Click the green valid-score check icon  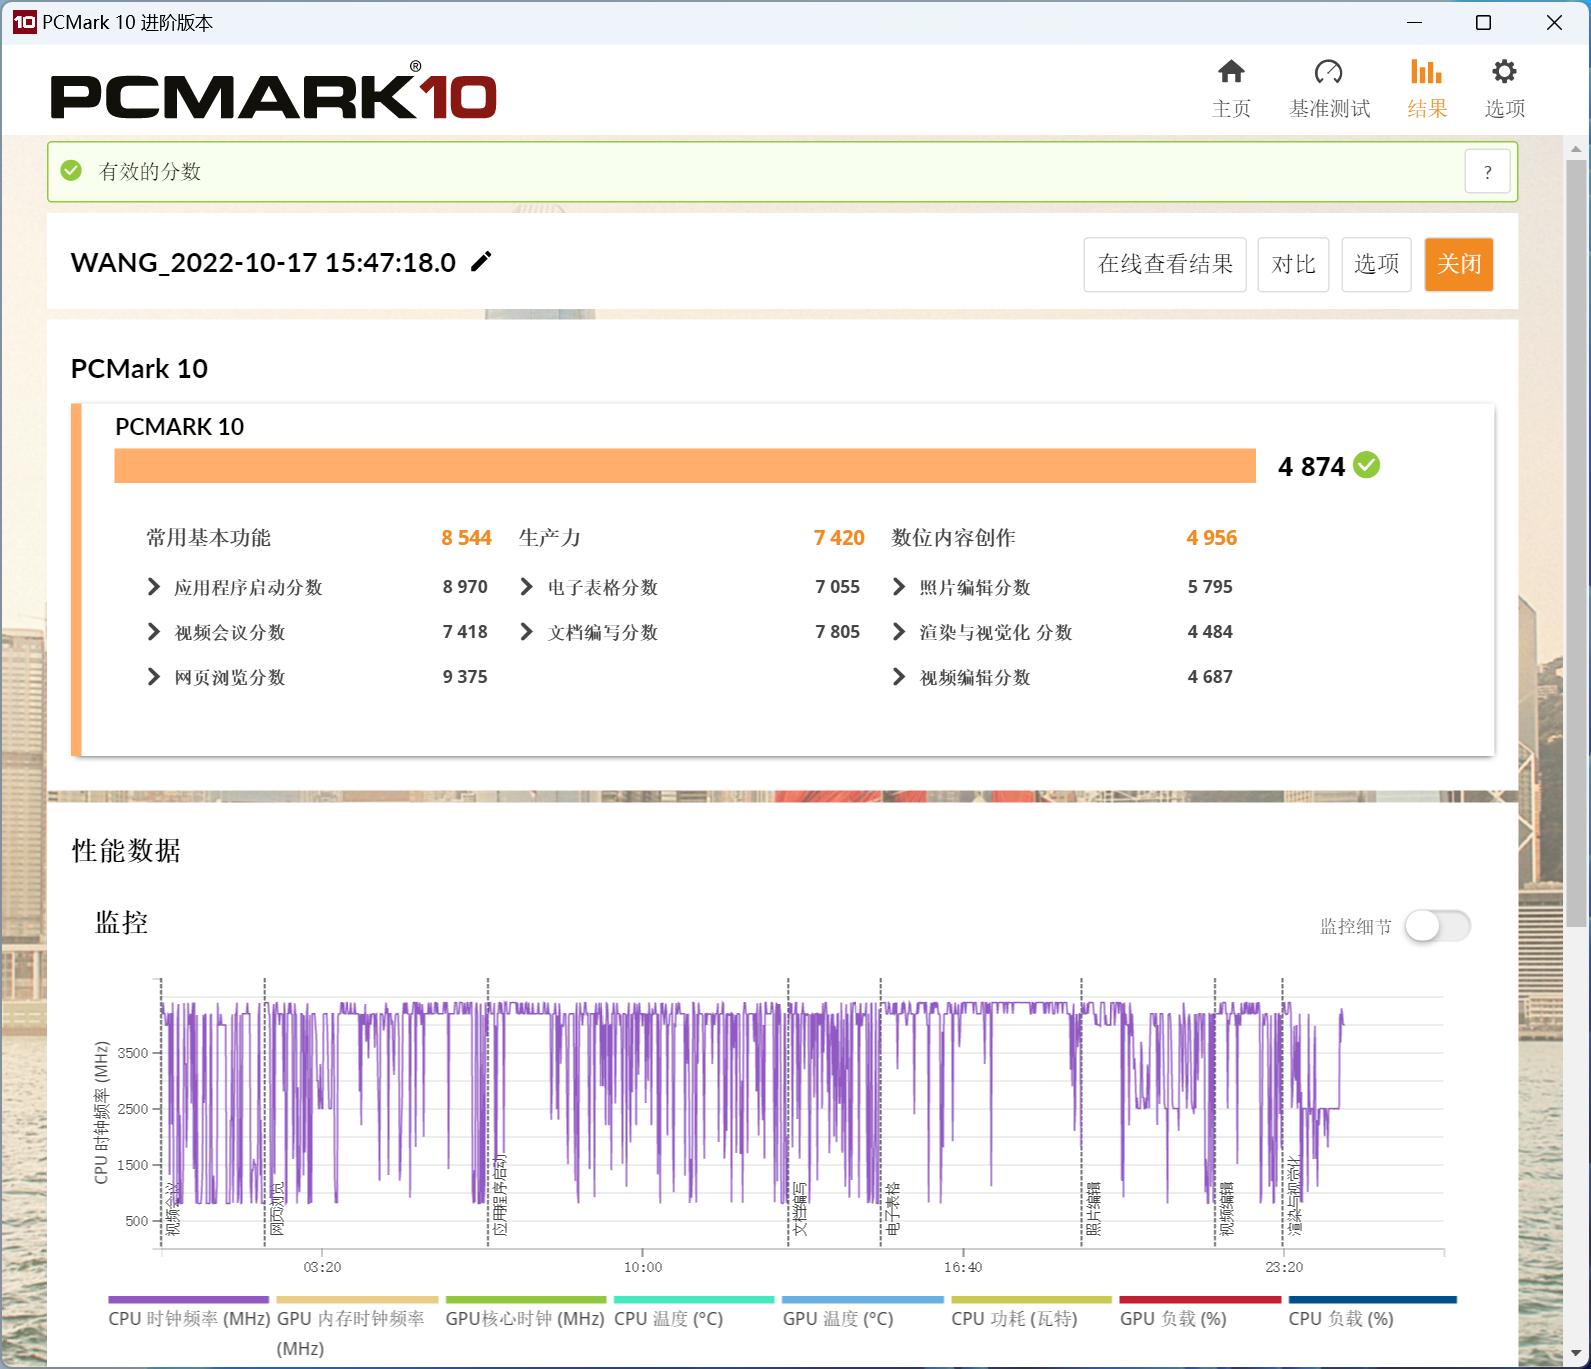(x=71, y=171)
